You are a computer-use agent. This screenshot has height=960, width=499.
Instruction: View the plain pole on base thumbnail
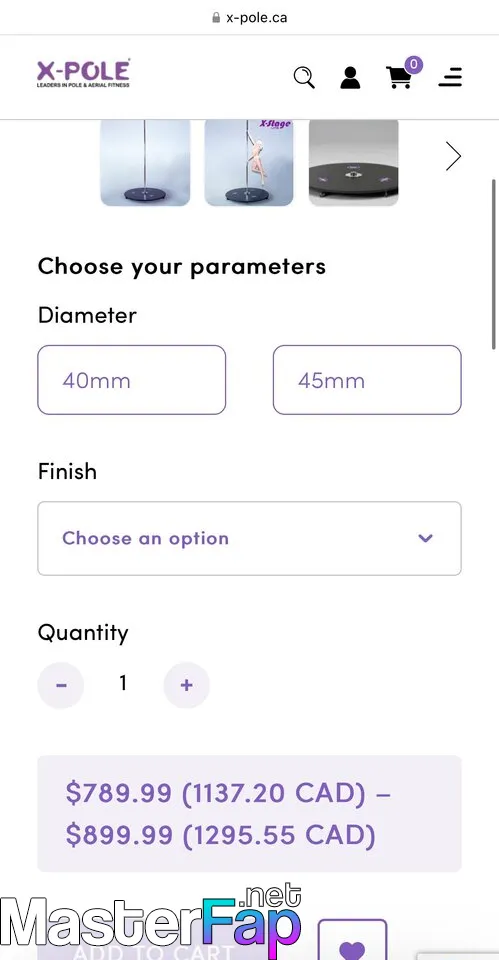coord(145,162)
